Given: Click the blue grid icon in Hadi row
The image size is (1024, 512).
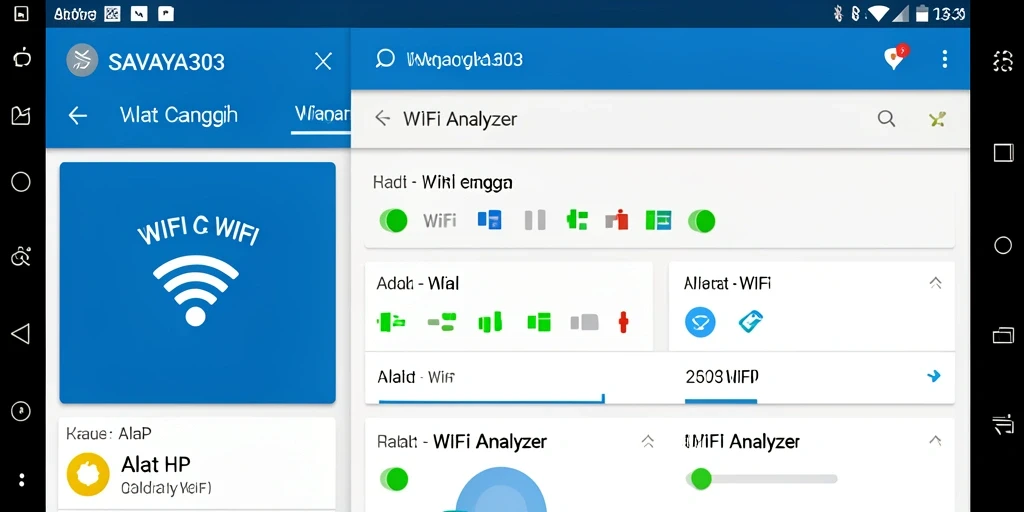Looking at the screenshot, I should (489, 220).
